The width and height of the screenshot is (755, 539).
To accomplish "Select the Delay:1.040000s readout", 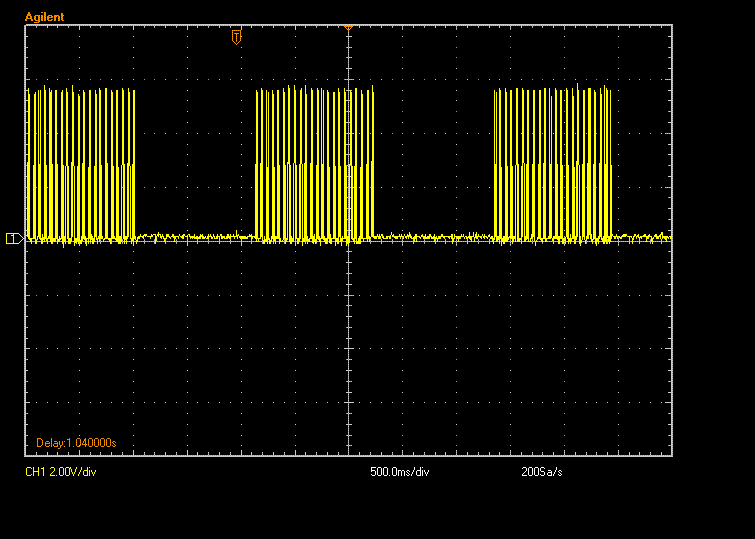I will pyautogui.click(x=77, y=443).
